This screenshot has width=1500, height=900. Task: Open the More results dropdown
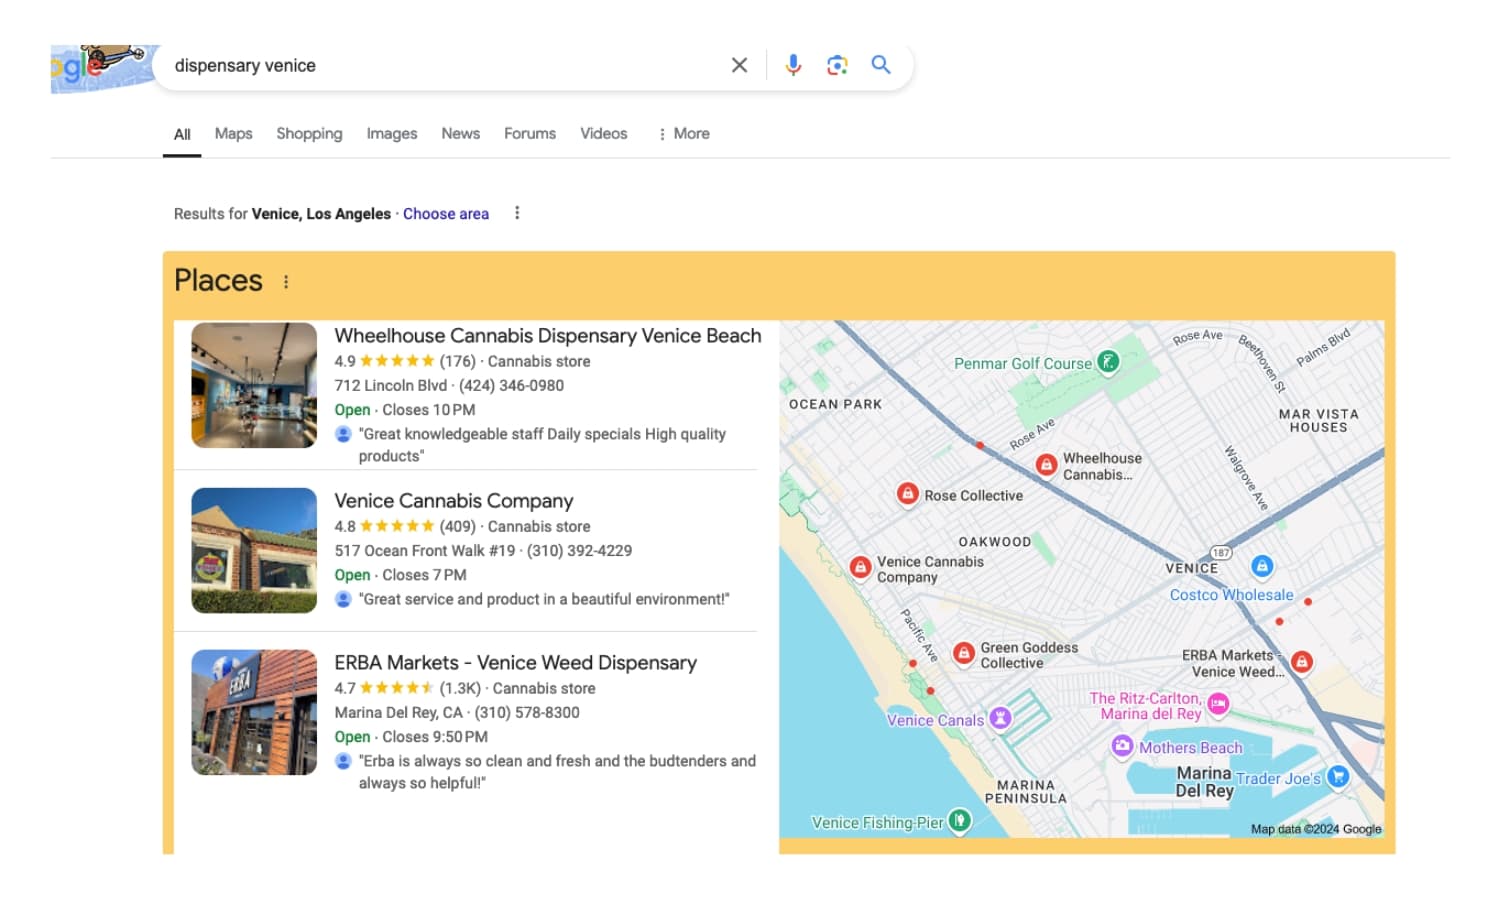683,133
